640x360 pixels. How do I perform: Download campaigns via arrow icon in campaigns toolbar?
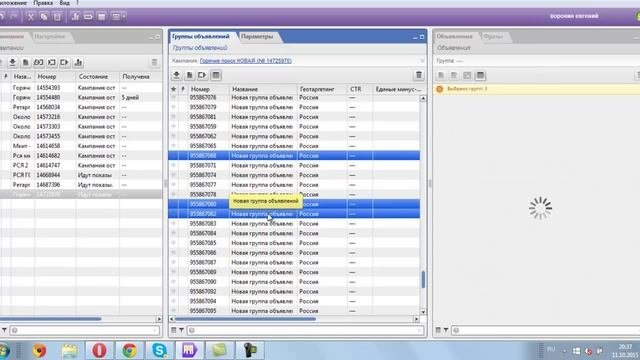pos(13,62)
